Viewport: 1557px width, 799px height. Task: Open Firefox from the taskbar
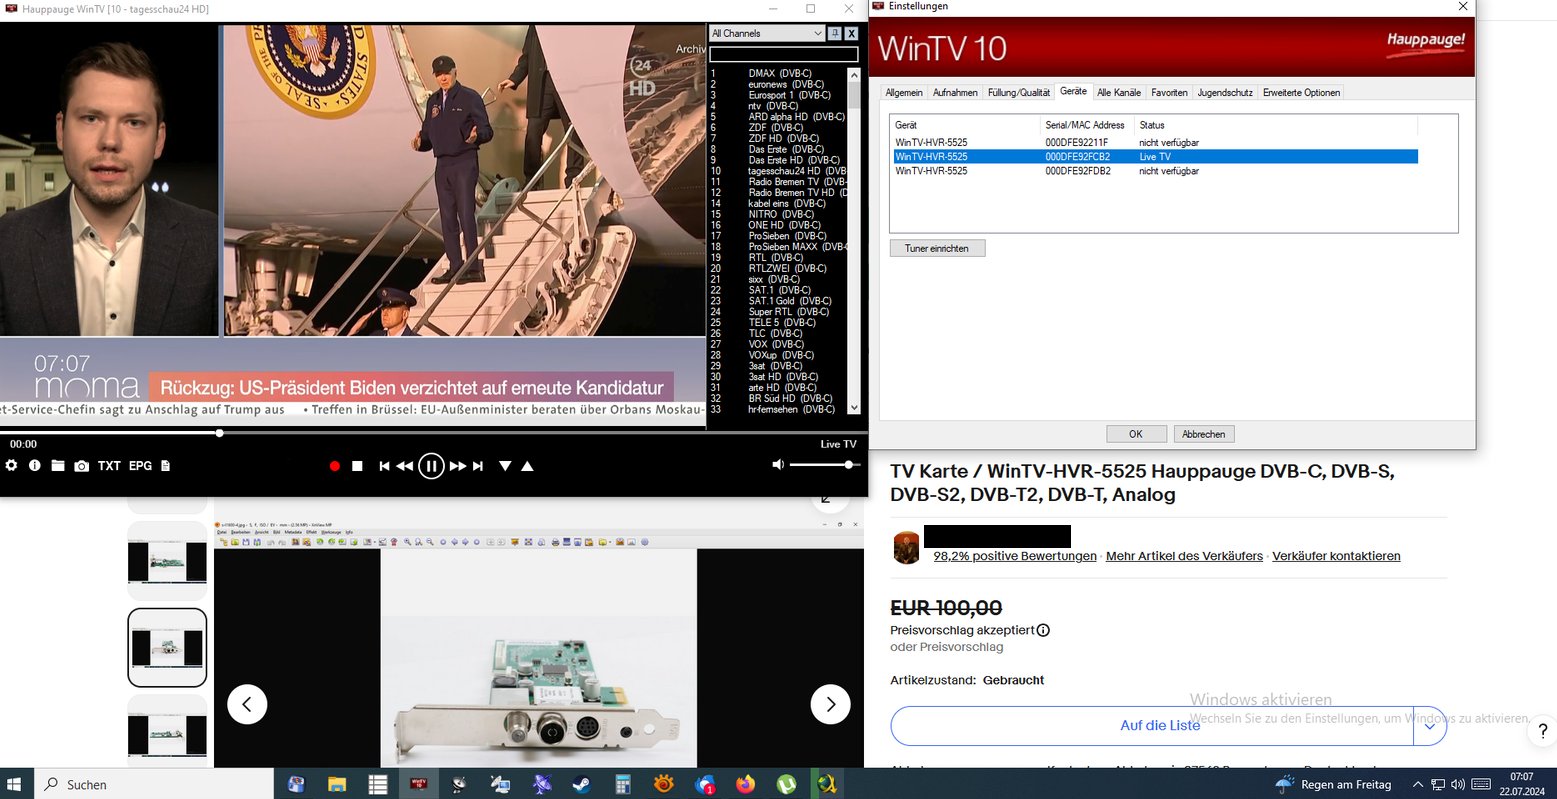tap(745, 785)
